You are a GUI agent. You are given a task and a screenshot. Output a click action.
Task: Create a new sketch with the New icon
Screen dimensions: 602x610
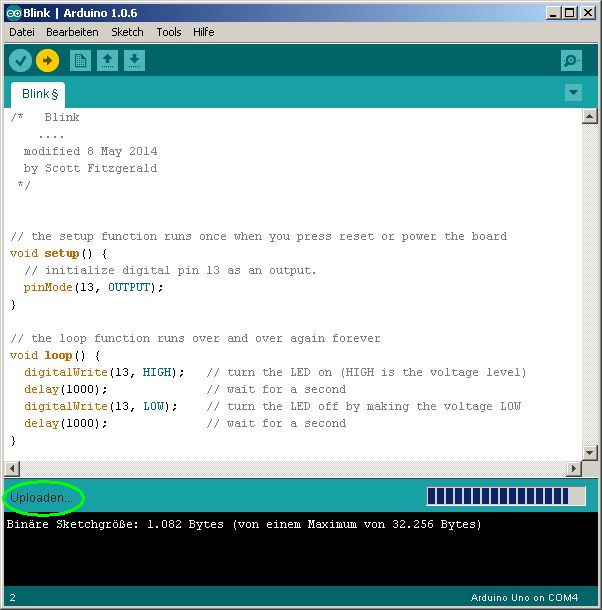point(81,61)
